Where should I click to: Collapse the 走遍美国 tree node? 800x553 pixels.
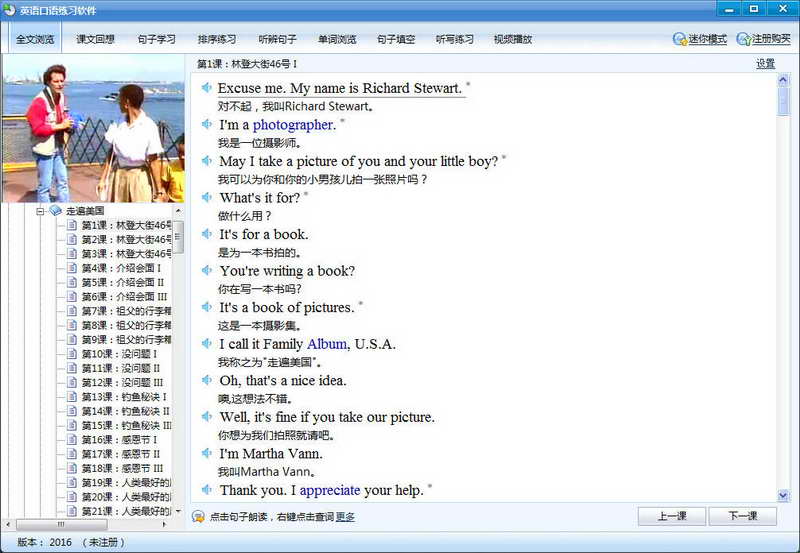[x=40, y=211]
